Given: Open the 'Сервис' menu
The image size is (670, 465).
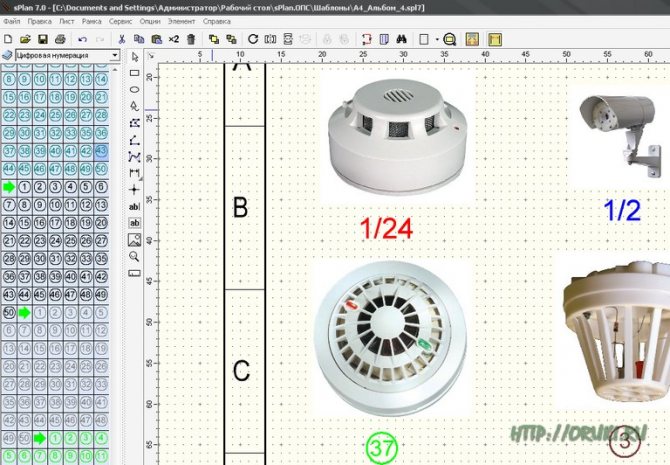Looking at the screenshot, I should [x=119, y=20].
